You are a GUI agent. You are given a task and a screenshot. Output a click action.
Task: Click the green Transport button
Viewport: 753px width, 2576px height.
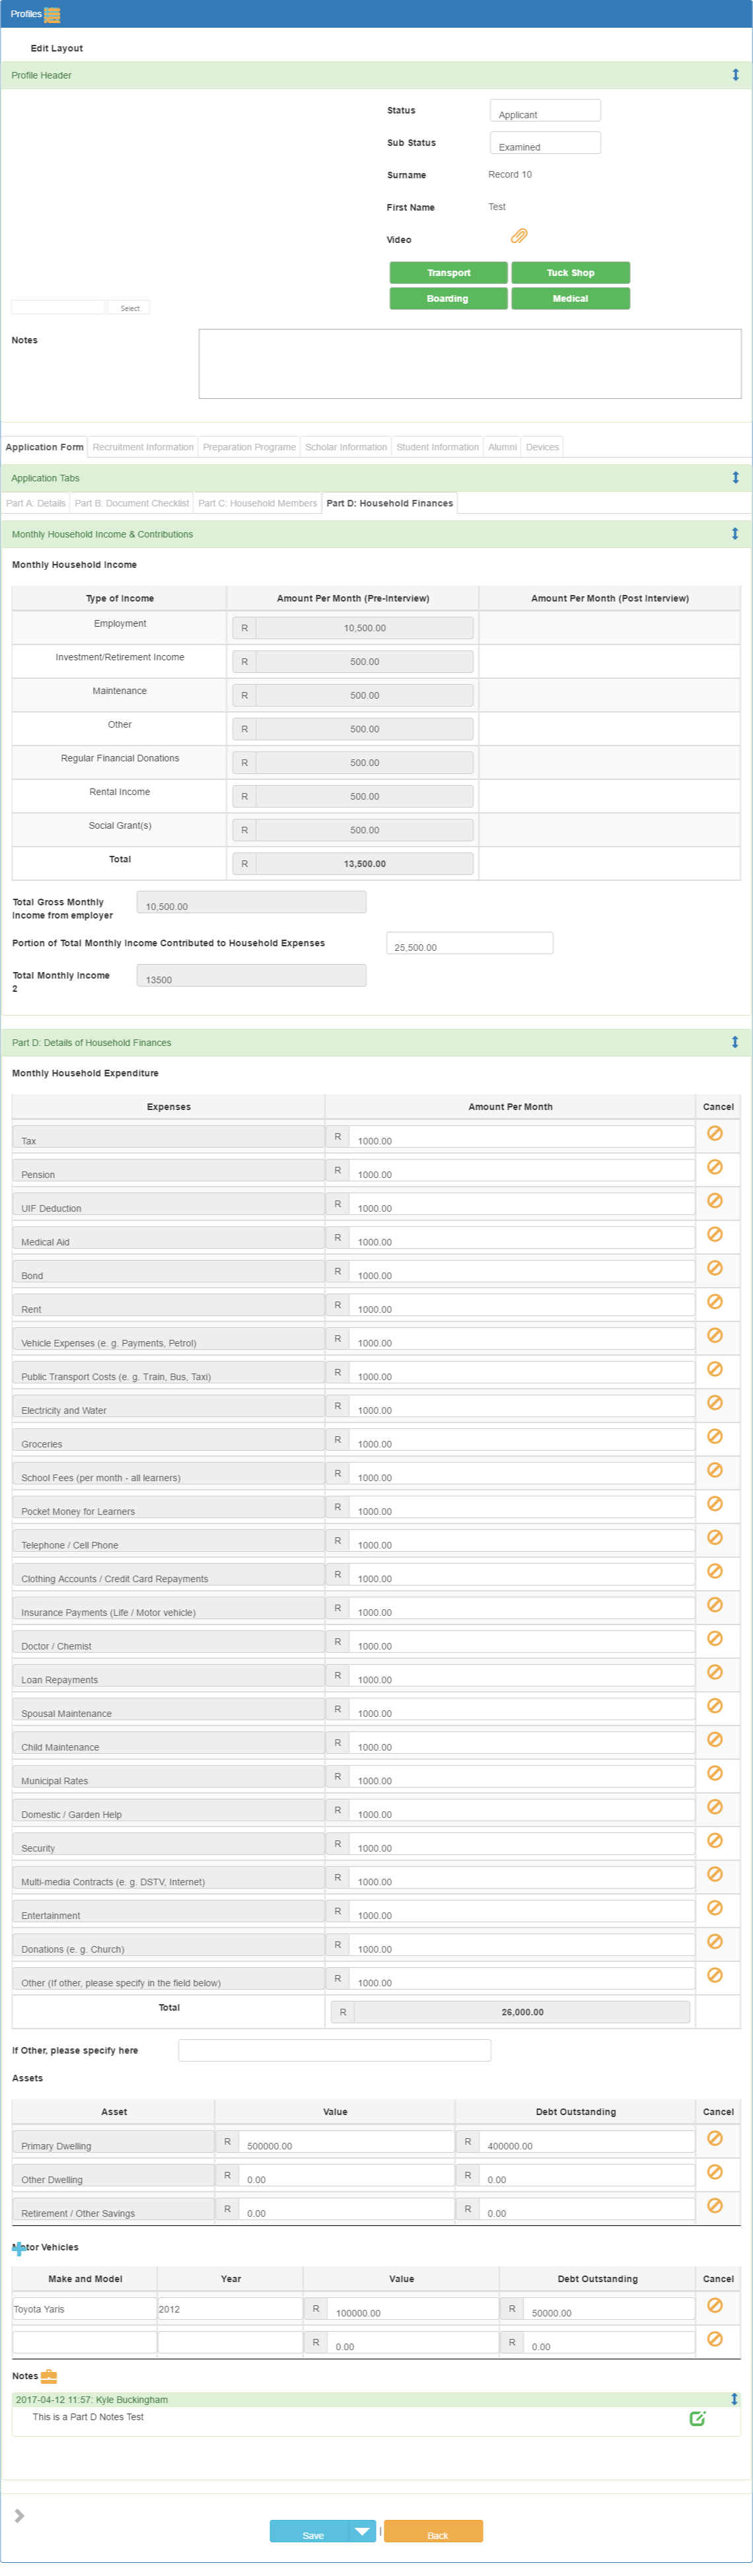point(448,273)
